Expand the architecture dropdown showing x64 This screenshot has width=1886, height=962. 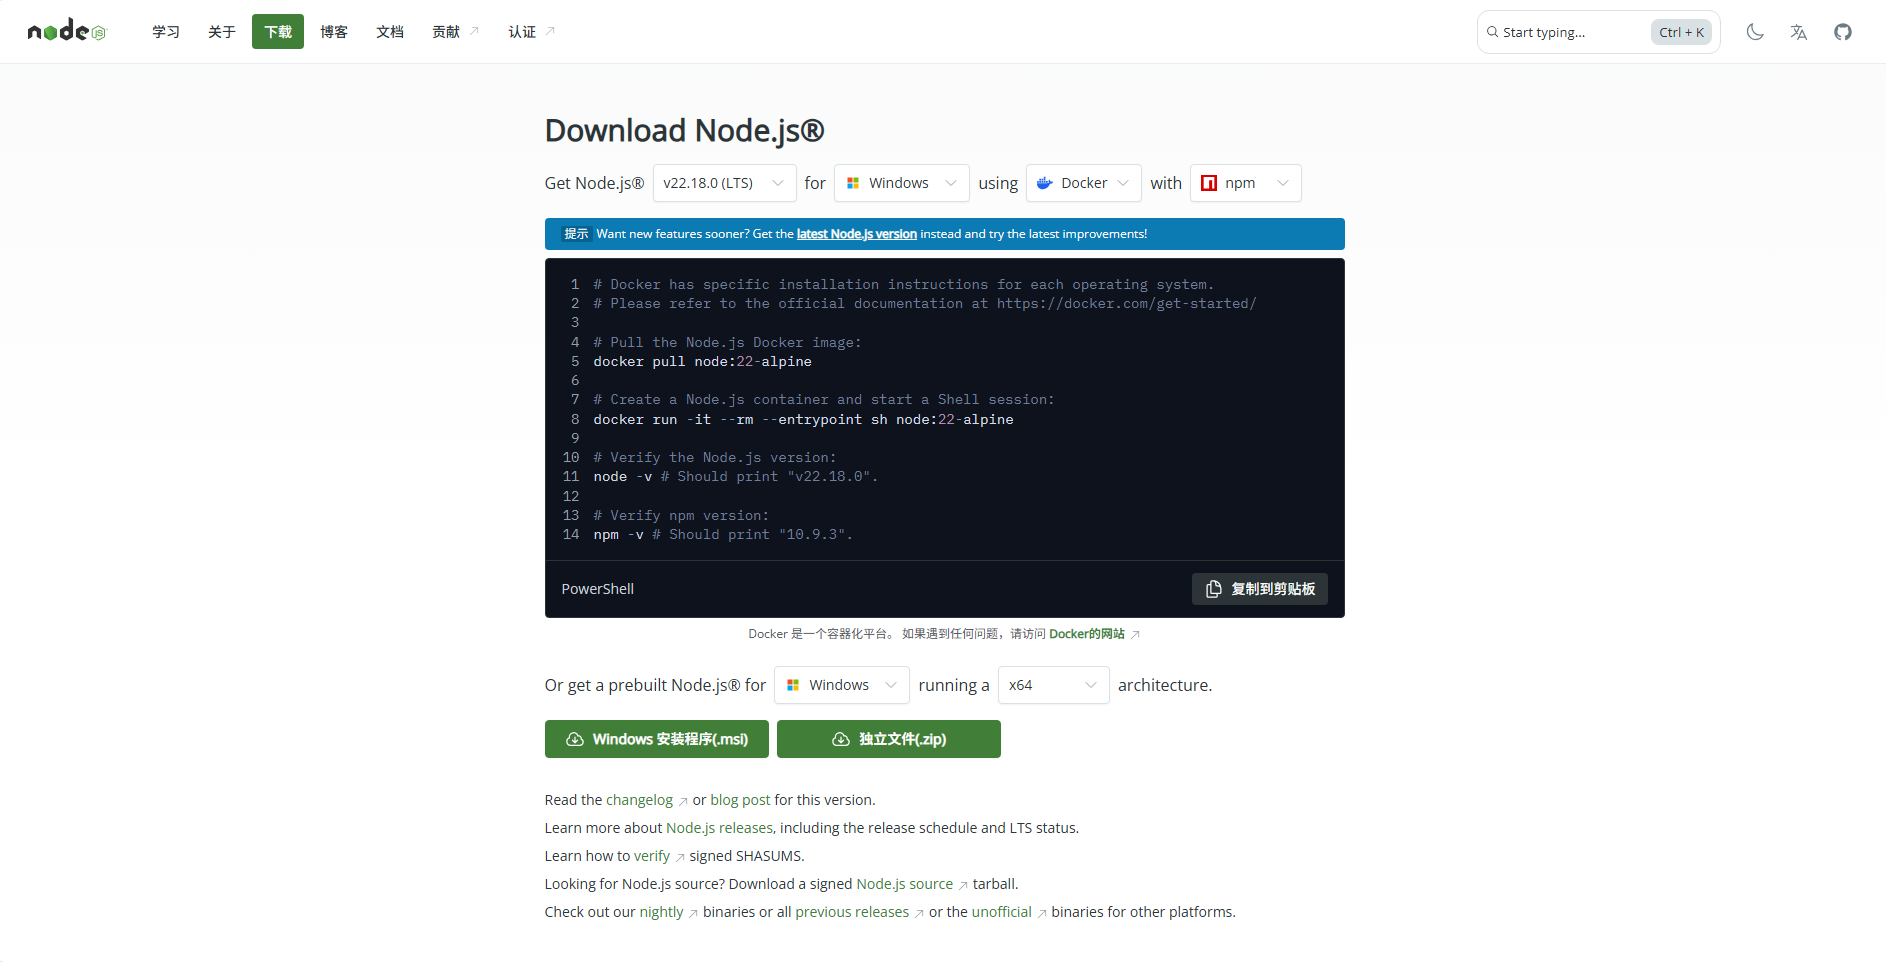(1052, 685)
